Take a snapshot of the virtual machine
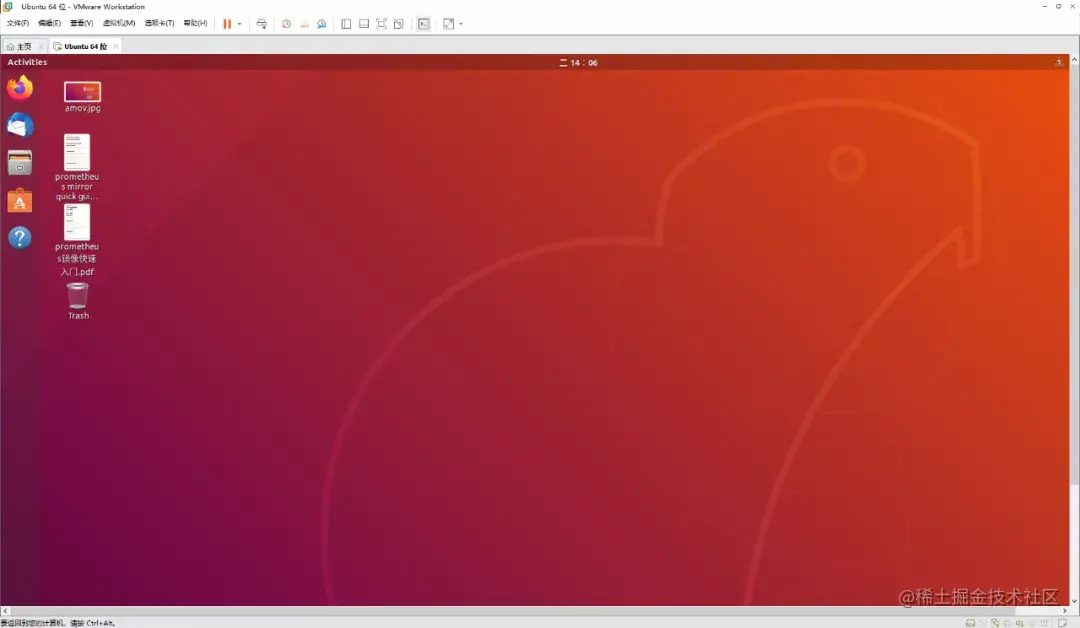Image resolution: width=1080 pixels, height=628 pixels. (287, 23)
